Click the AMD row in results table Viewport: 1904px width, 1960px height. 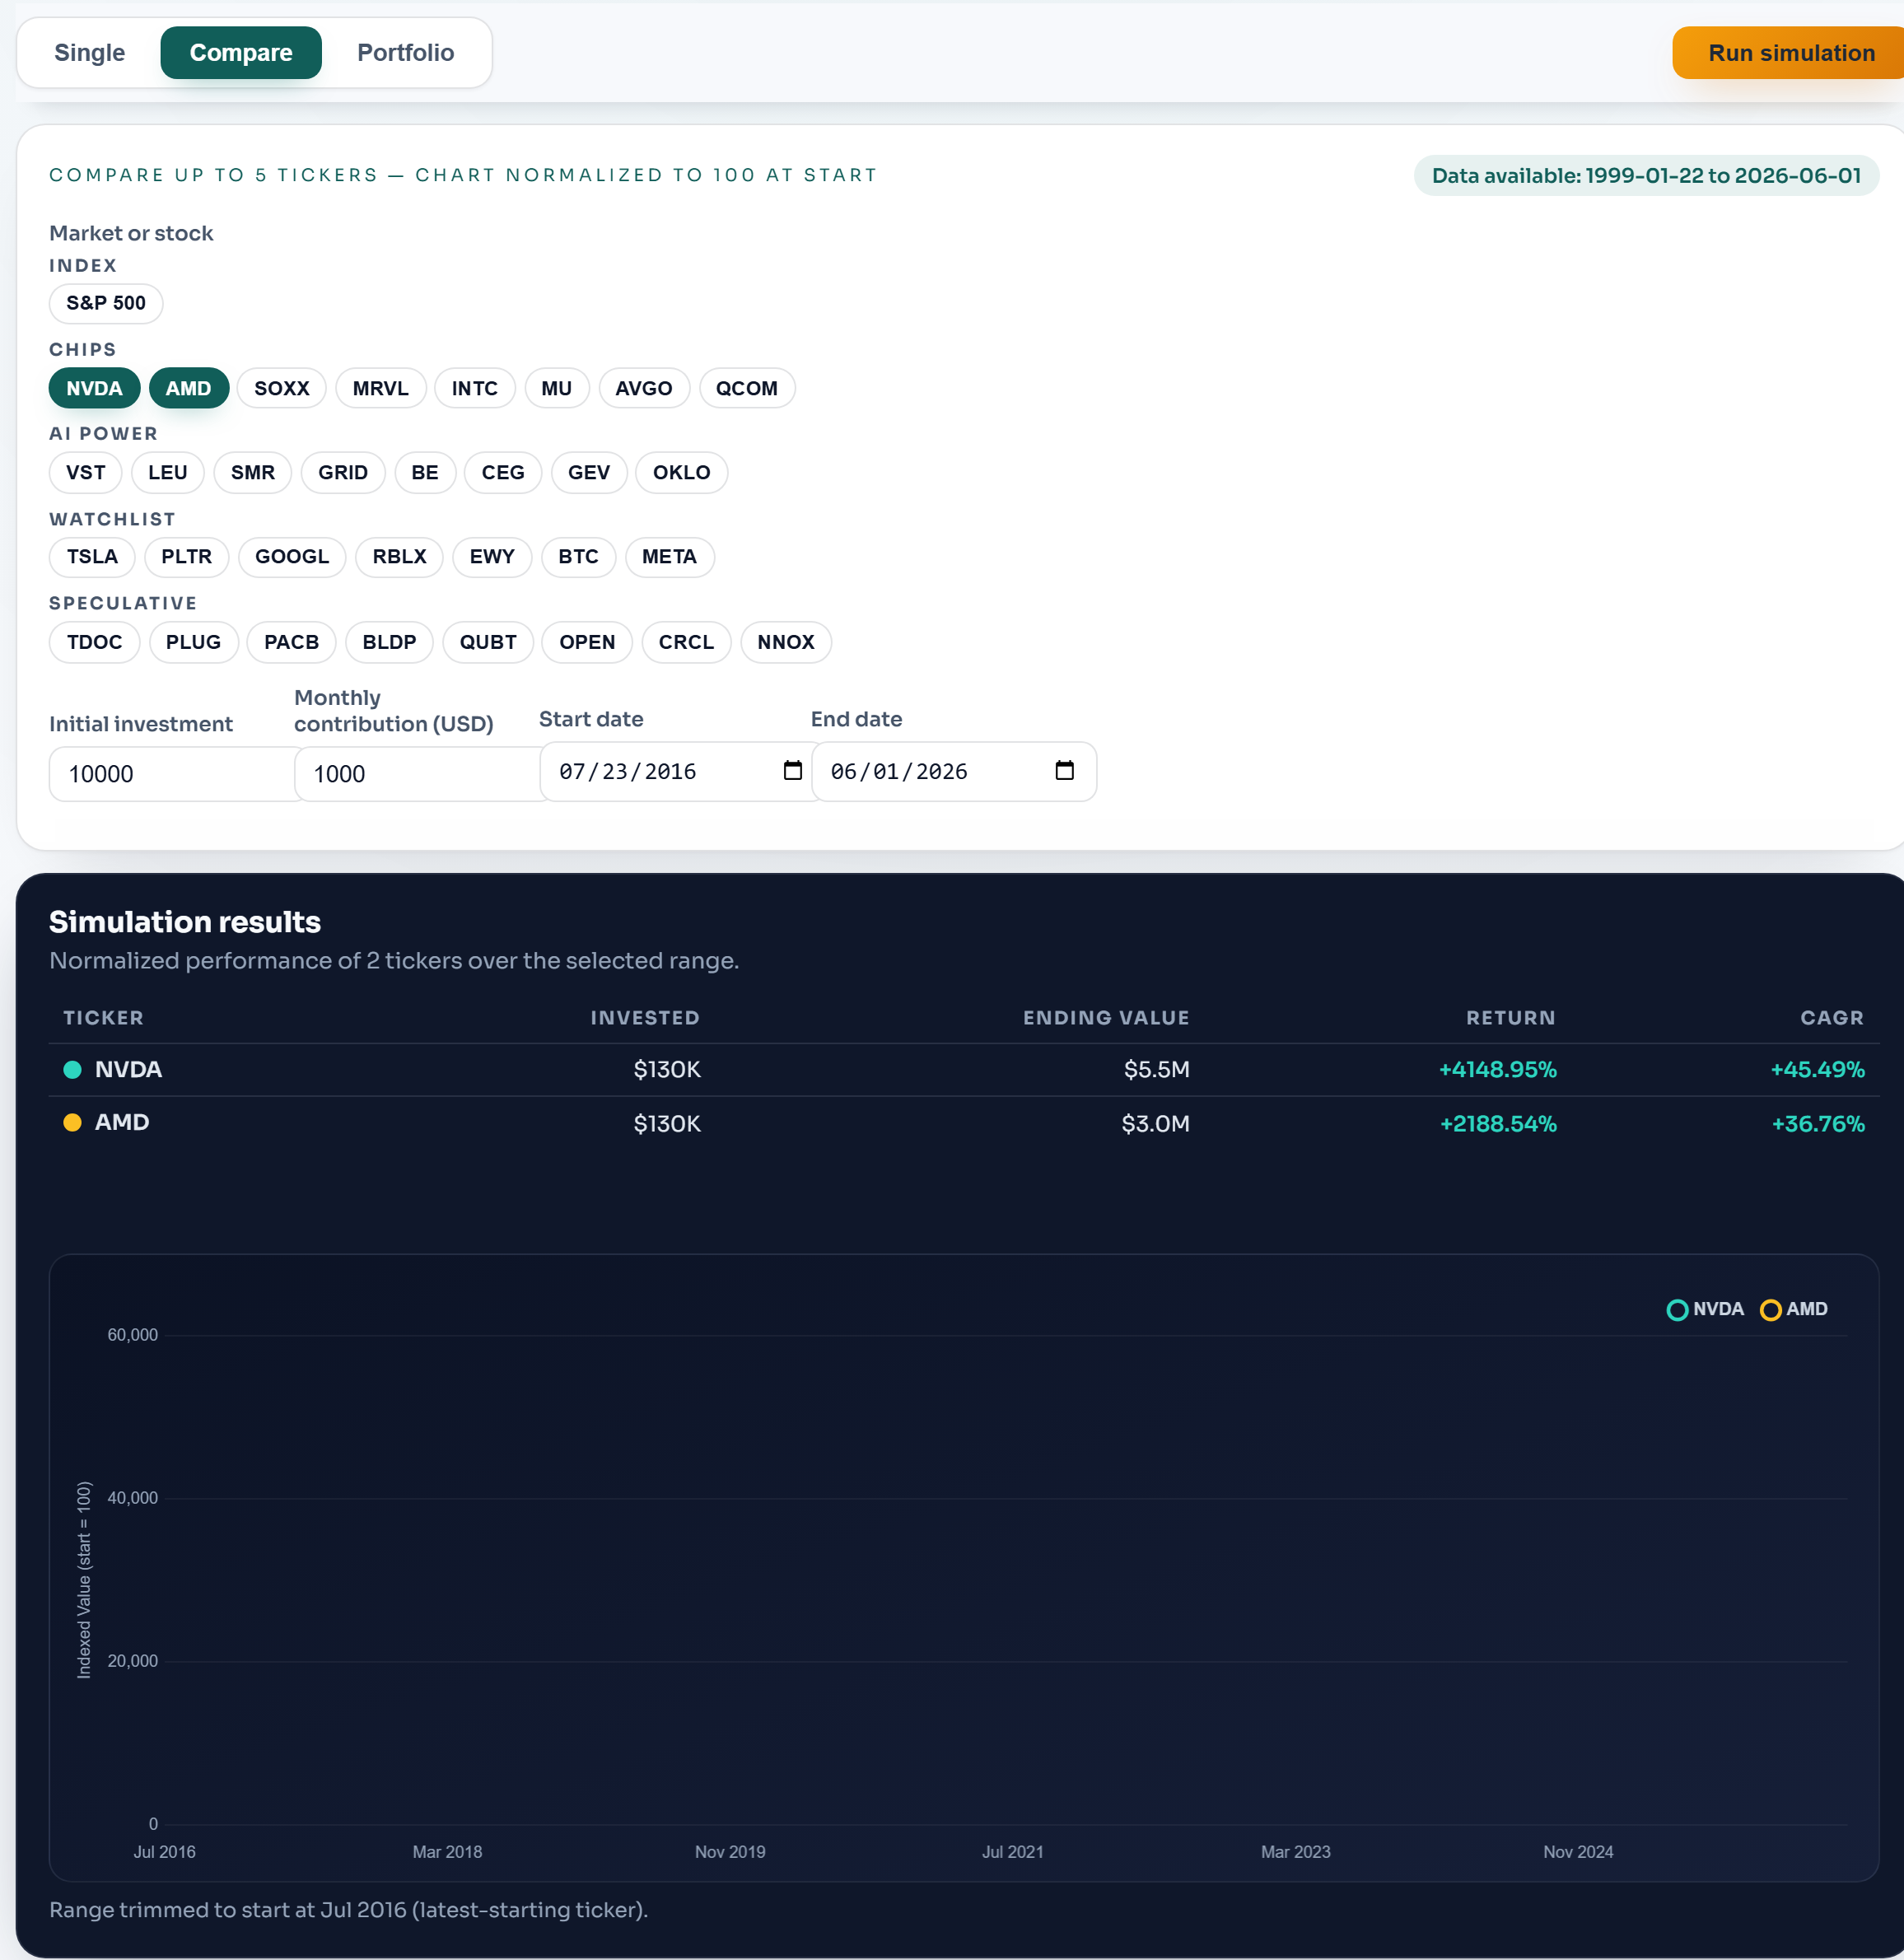pyautogui.click(x=964, y=1123)
